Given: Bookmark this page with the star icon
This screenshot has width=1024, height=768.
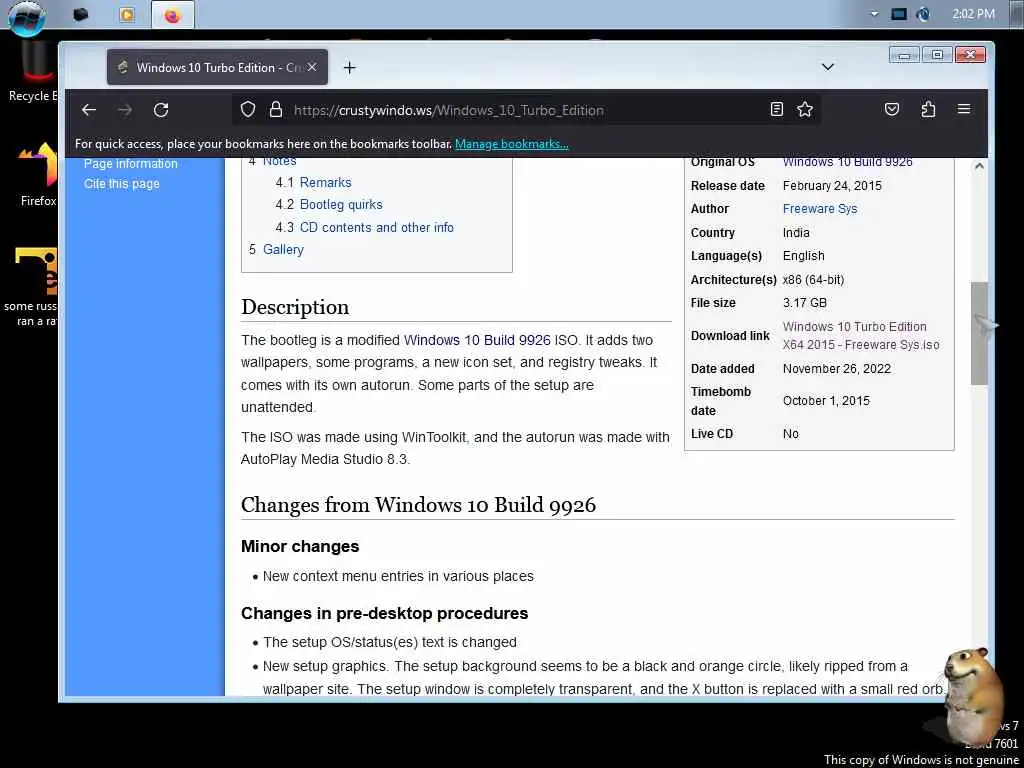Looking at the screenshot, I should pyautogui.click(x=805, y=109).
